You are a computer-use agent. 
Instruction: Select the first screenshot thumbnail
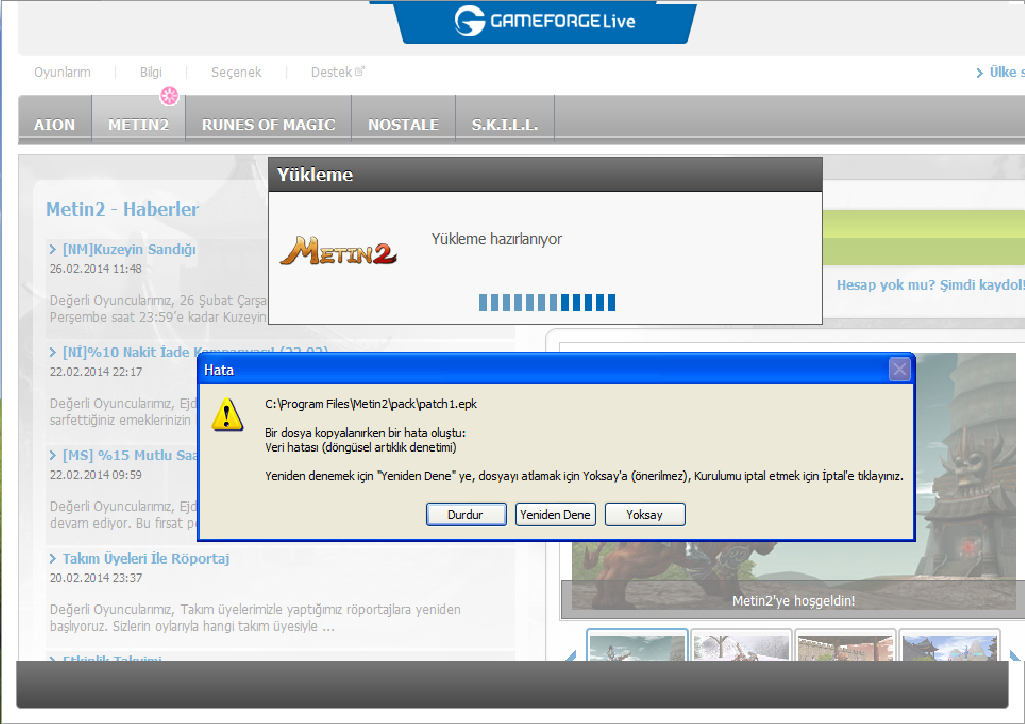[x=637, y=646]
